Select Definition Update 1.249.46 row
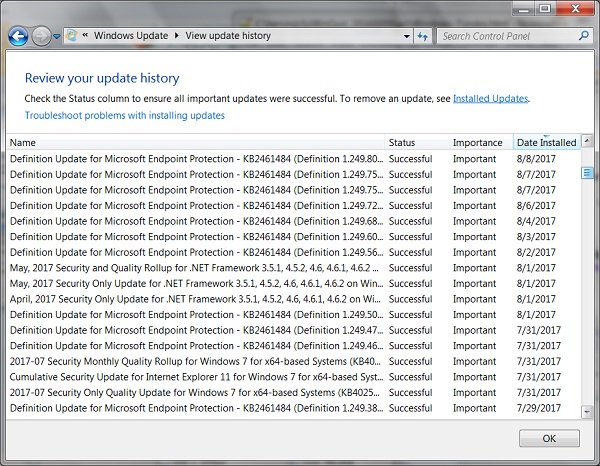Image resolution: width=600 pixels, height=466 pixels. (293, 346)
